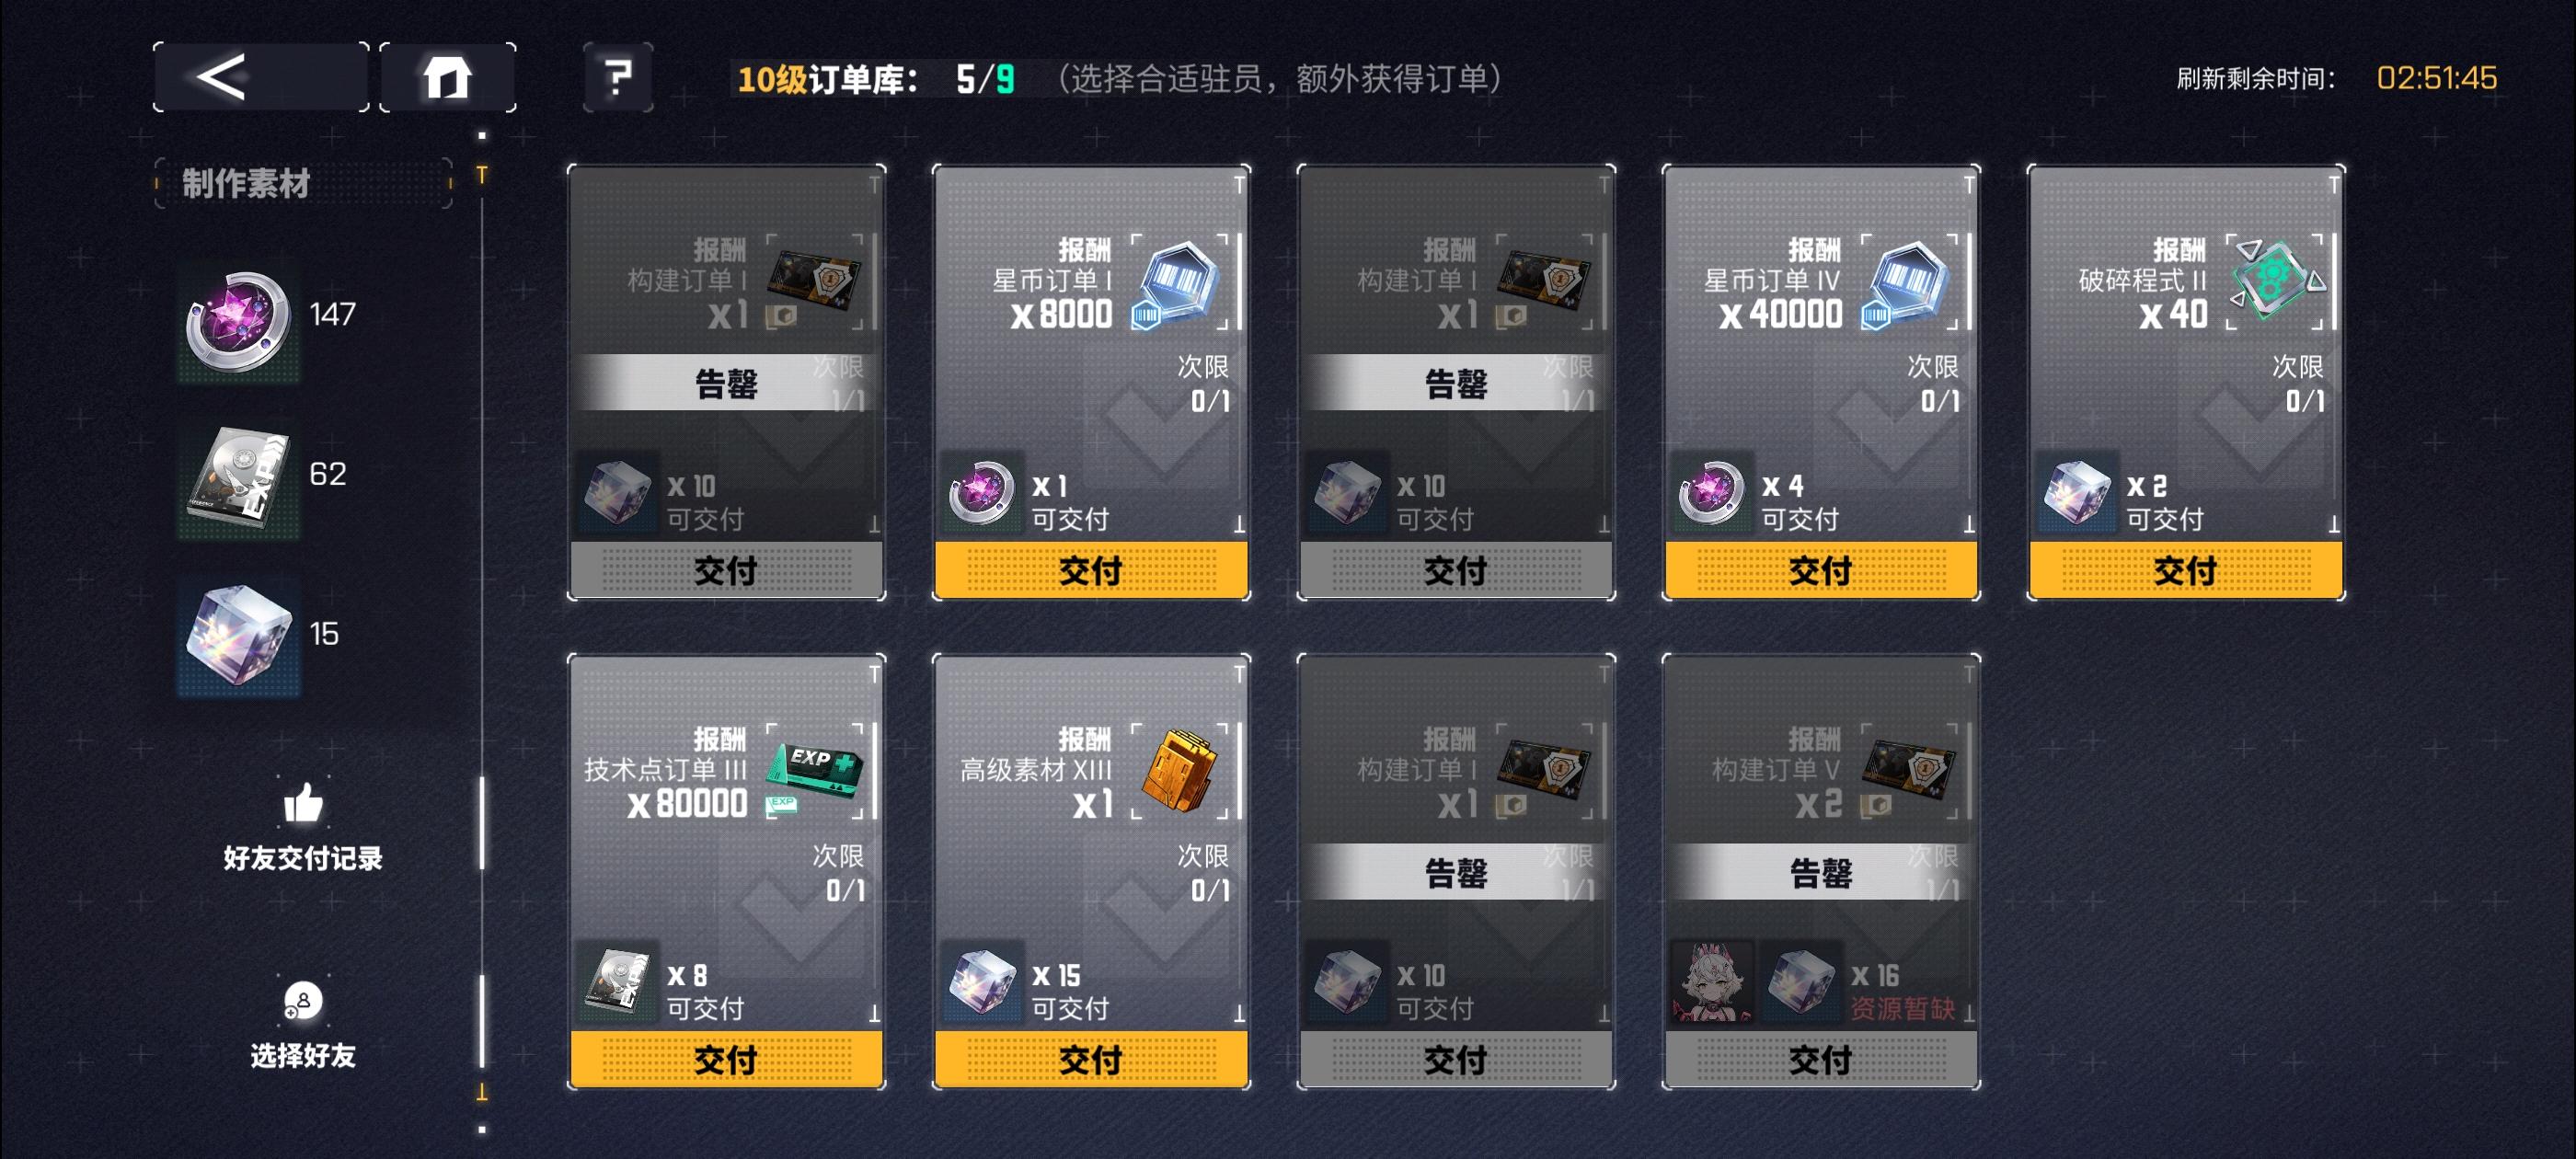Go to home via house icon
Viewport: 2576px width, 1159px height.
(447, 77)
